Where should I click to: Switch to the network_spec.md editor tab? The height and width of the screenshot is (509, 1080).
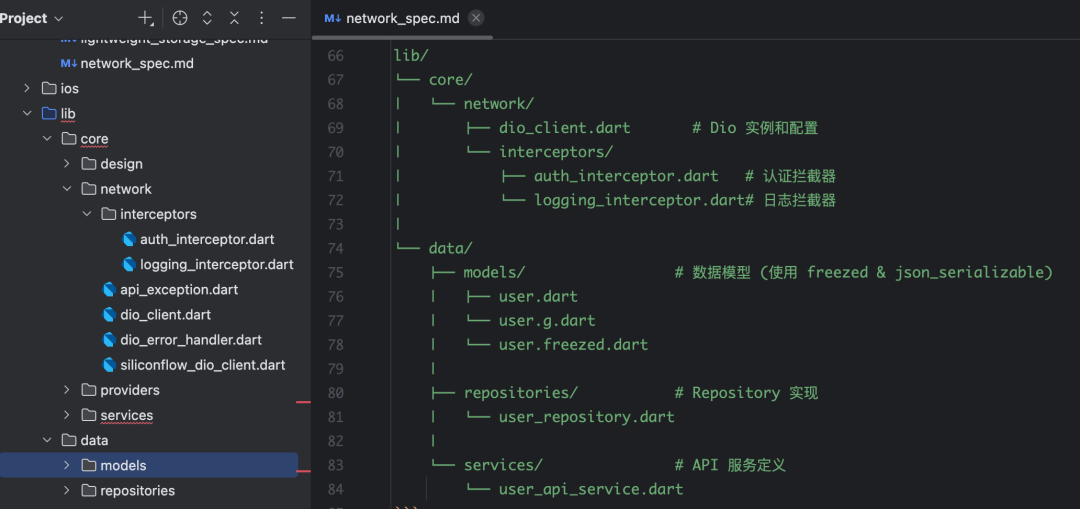pos(402,19)
